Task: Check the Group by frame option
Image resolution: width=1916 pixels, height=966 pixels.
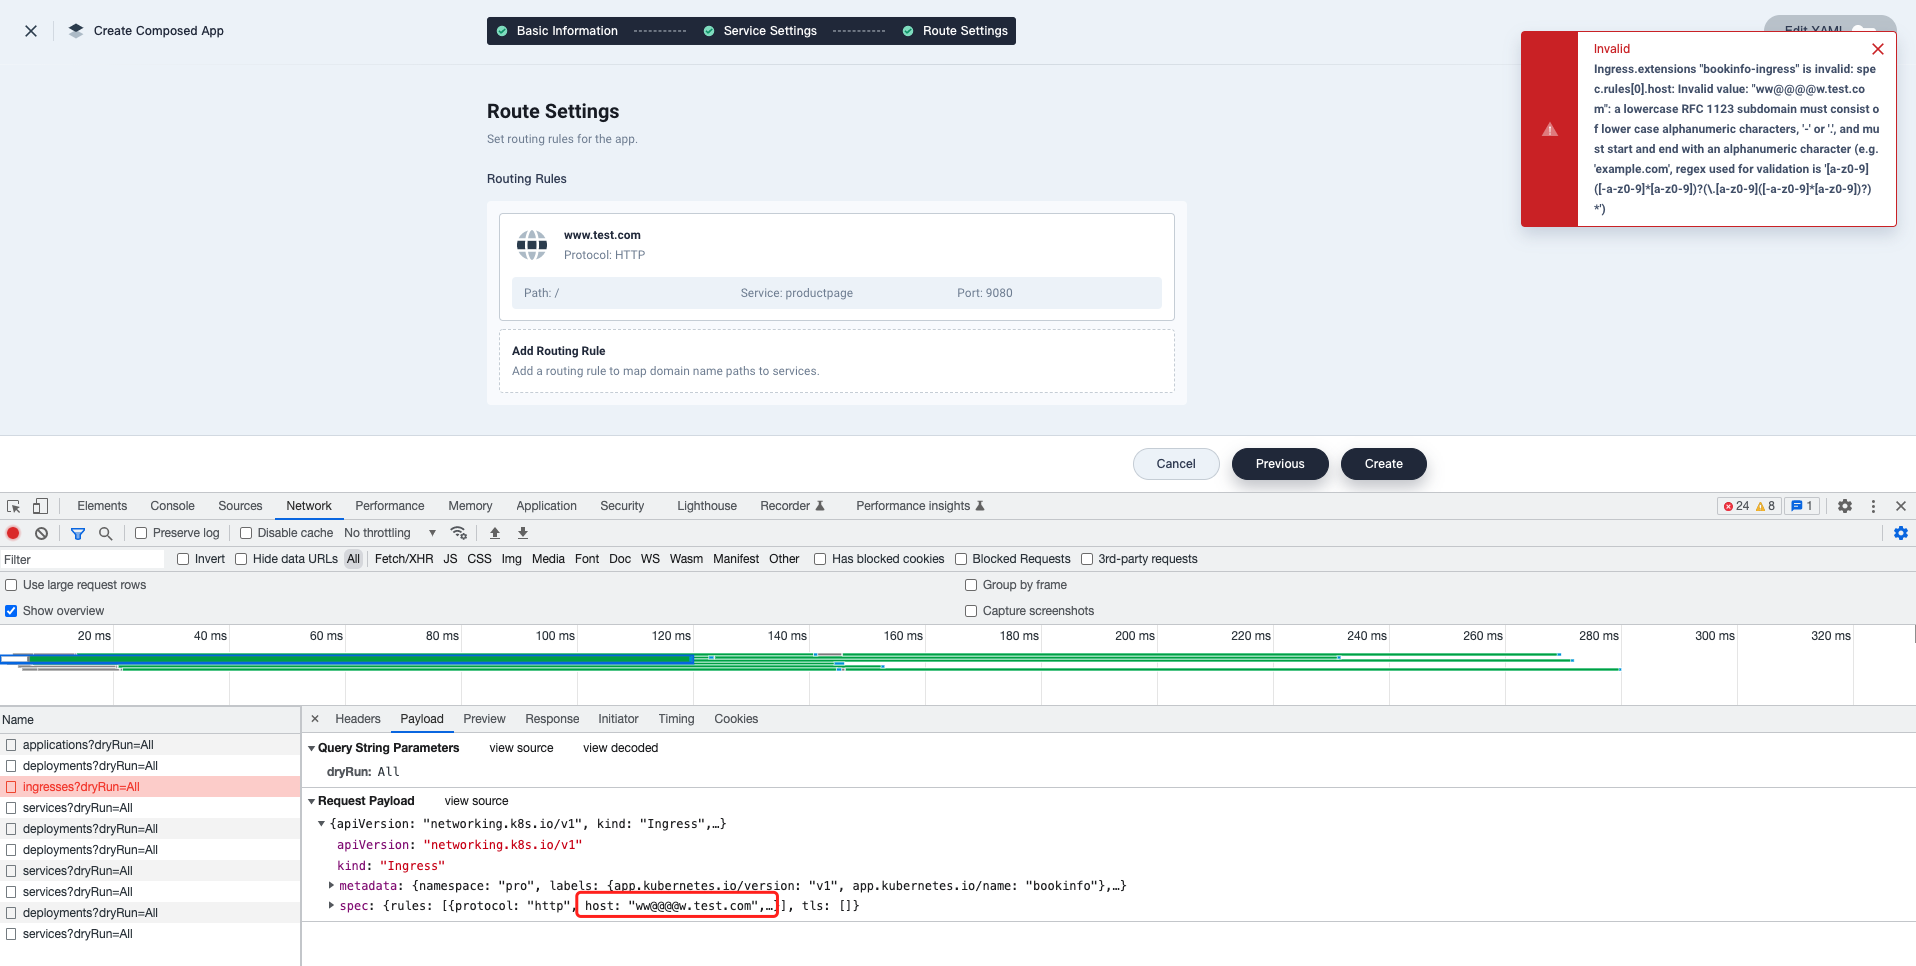Action: tap(970, 584)
